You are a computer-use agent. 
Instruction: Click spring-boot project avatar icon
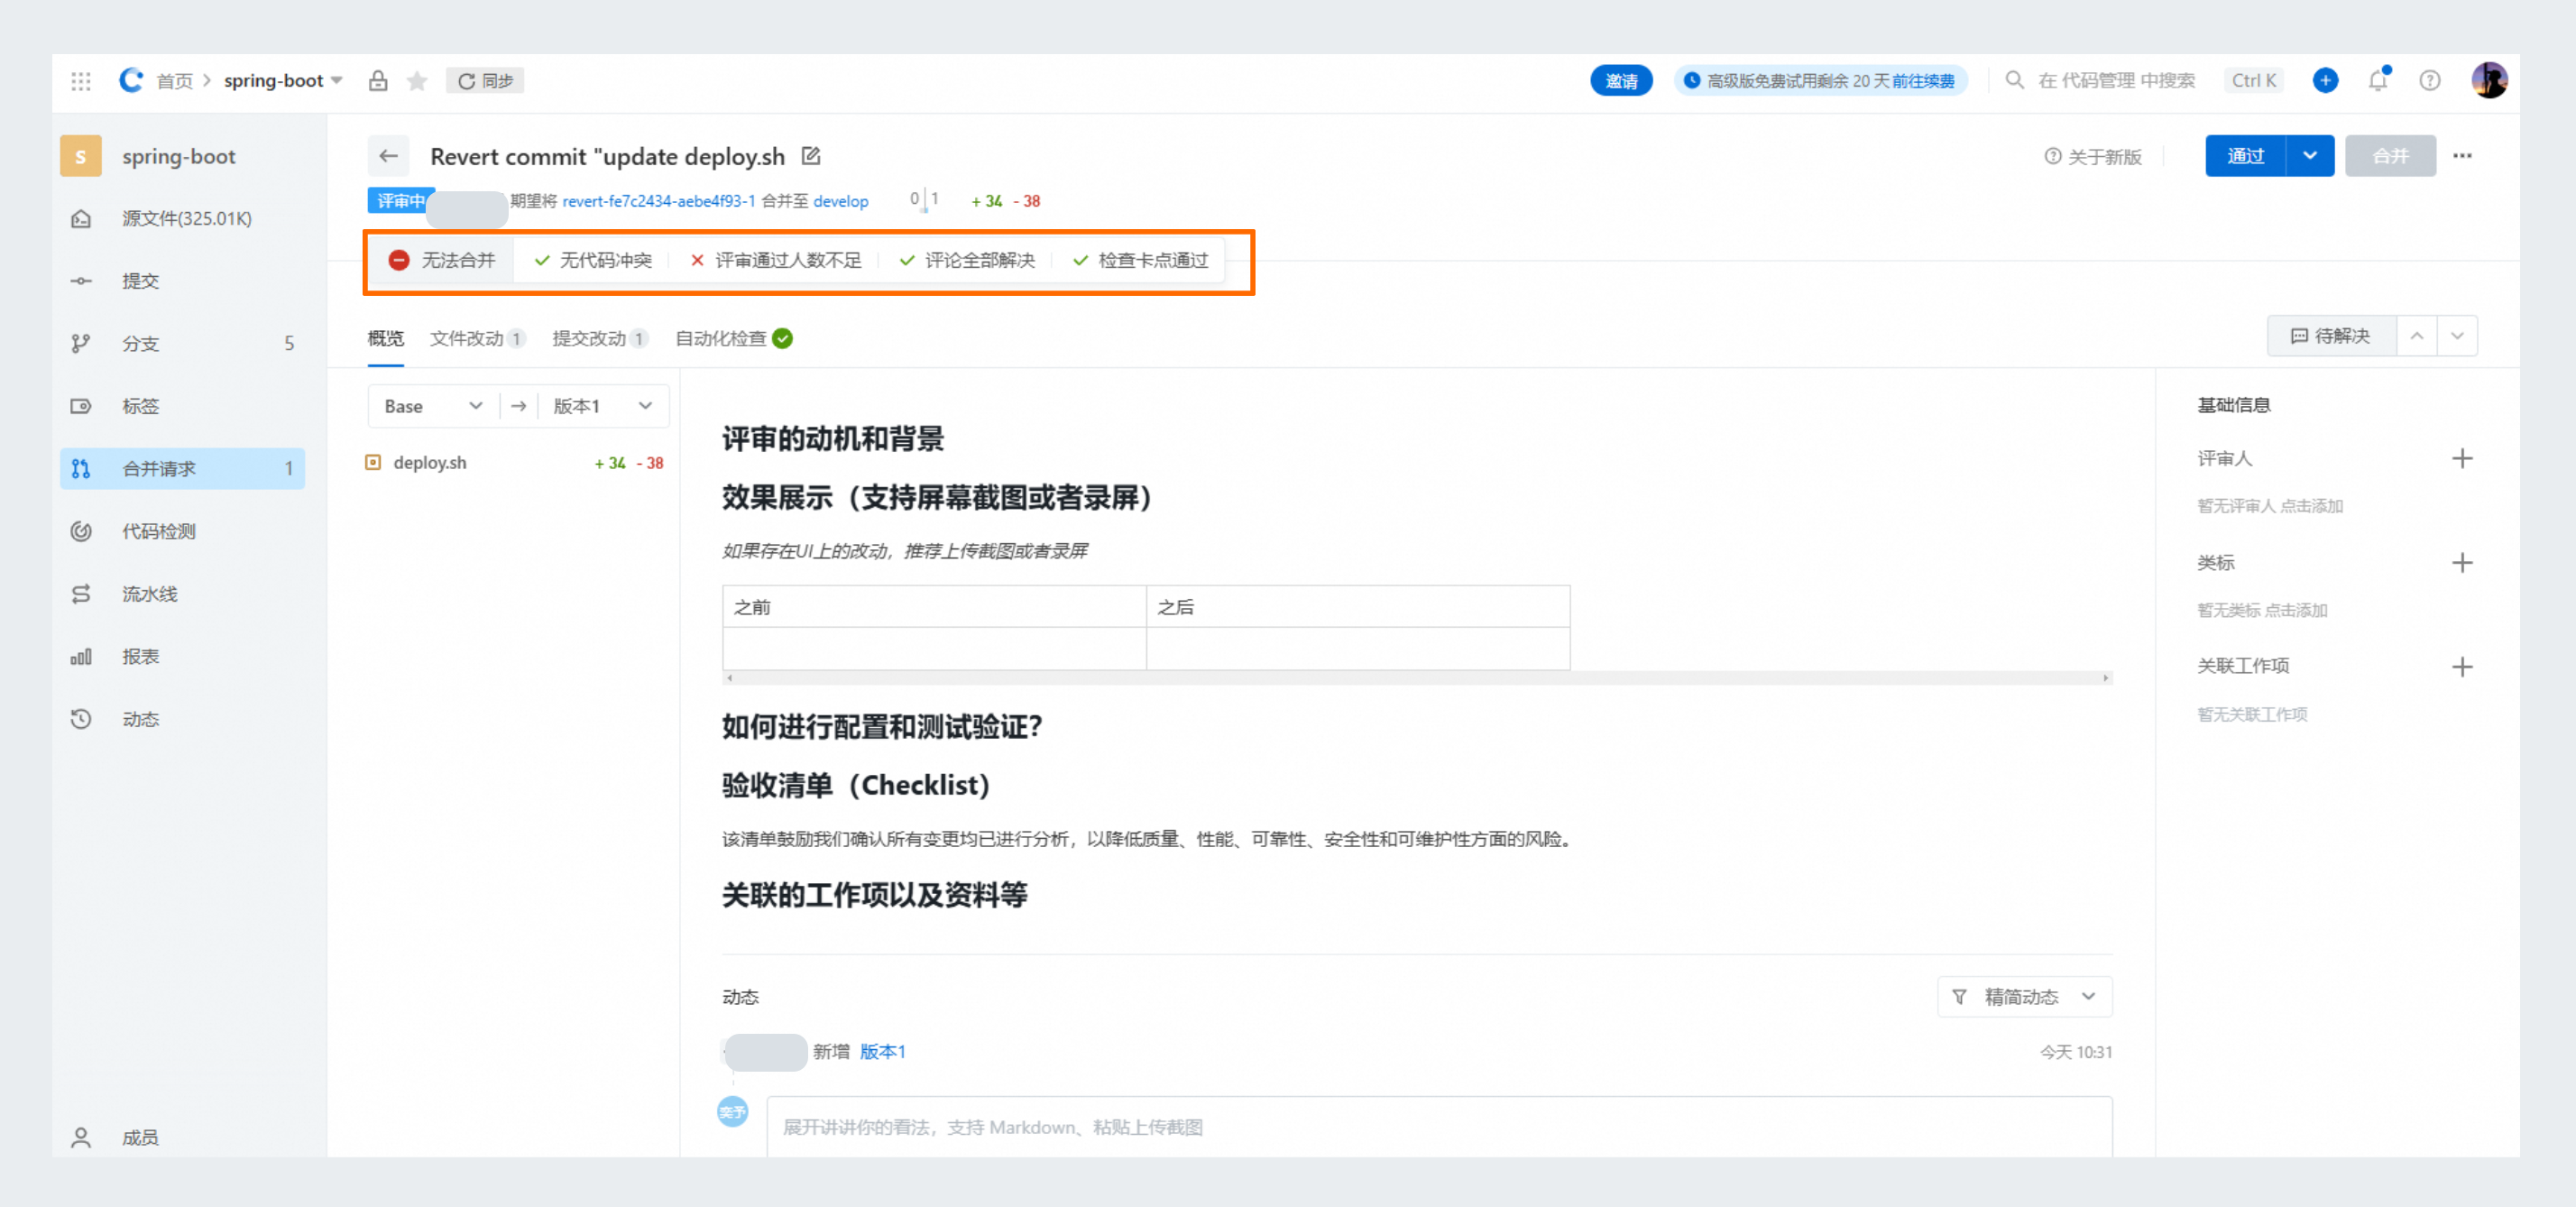(x=81, y=156)
